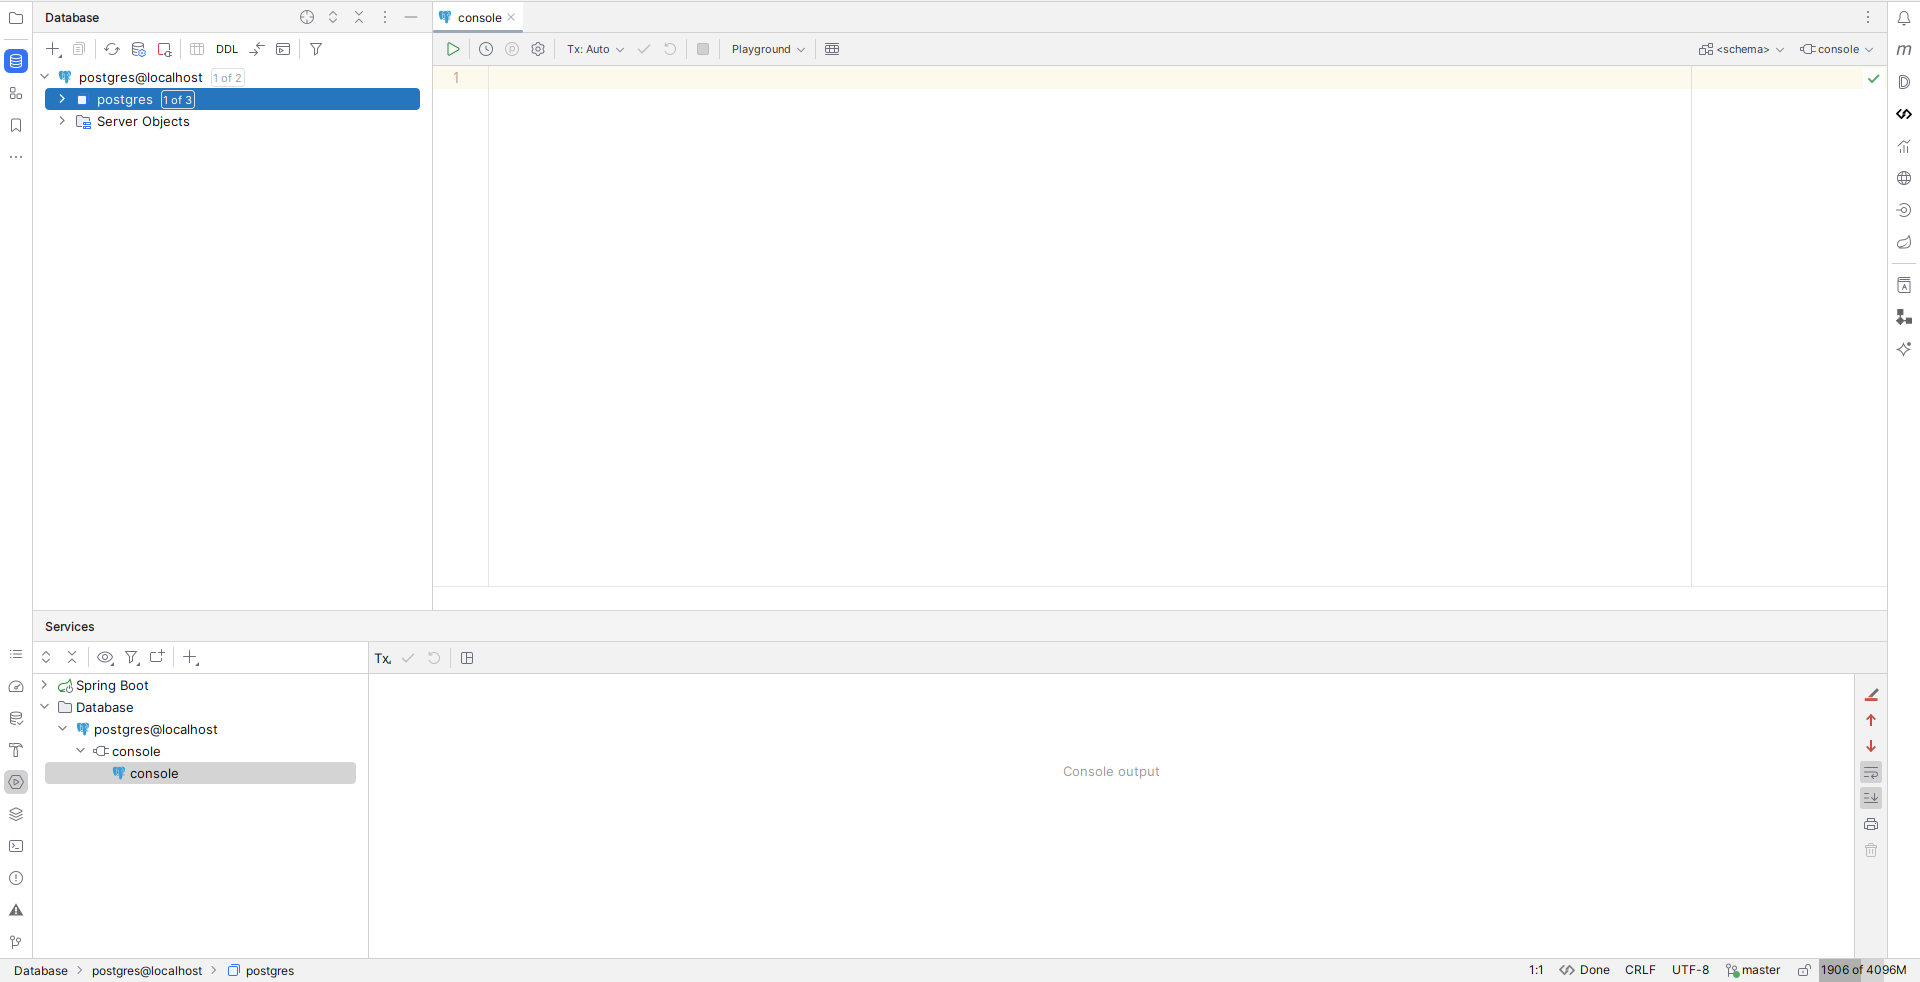This screenshot has height=982, width=1920.
Task: Select the Spring Boot service item
Action: tap(112, 685)
